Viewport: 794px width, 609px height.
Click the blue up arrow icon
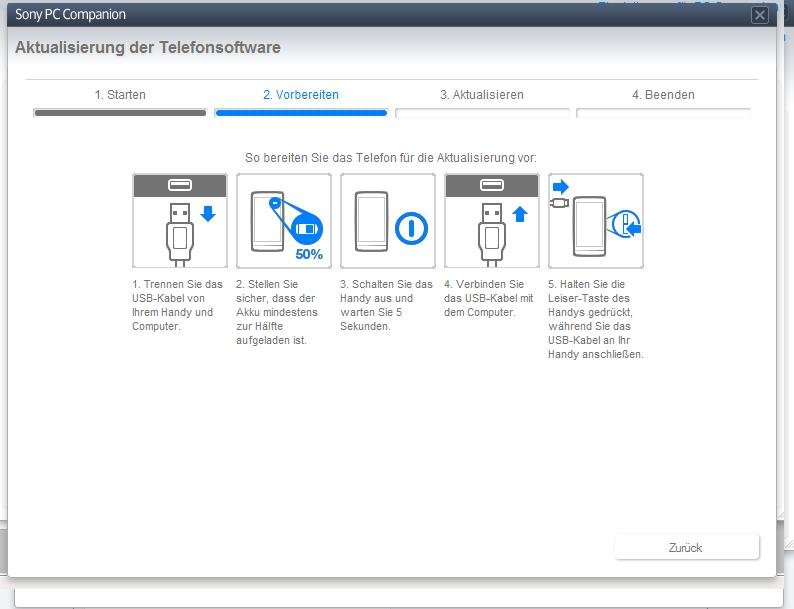coord(520,214)
